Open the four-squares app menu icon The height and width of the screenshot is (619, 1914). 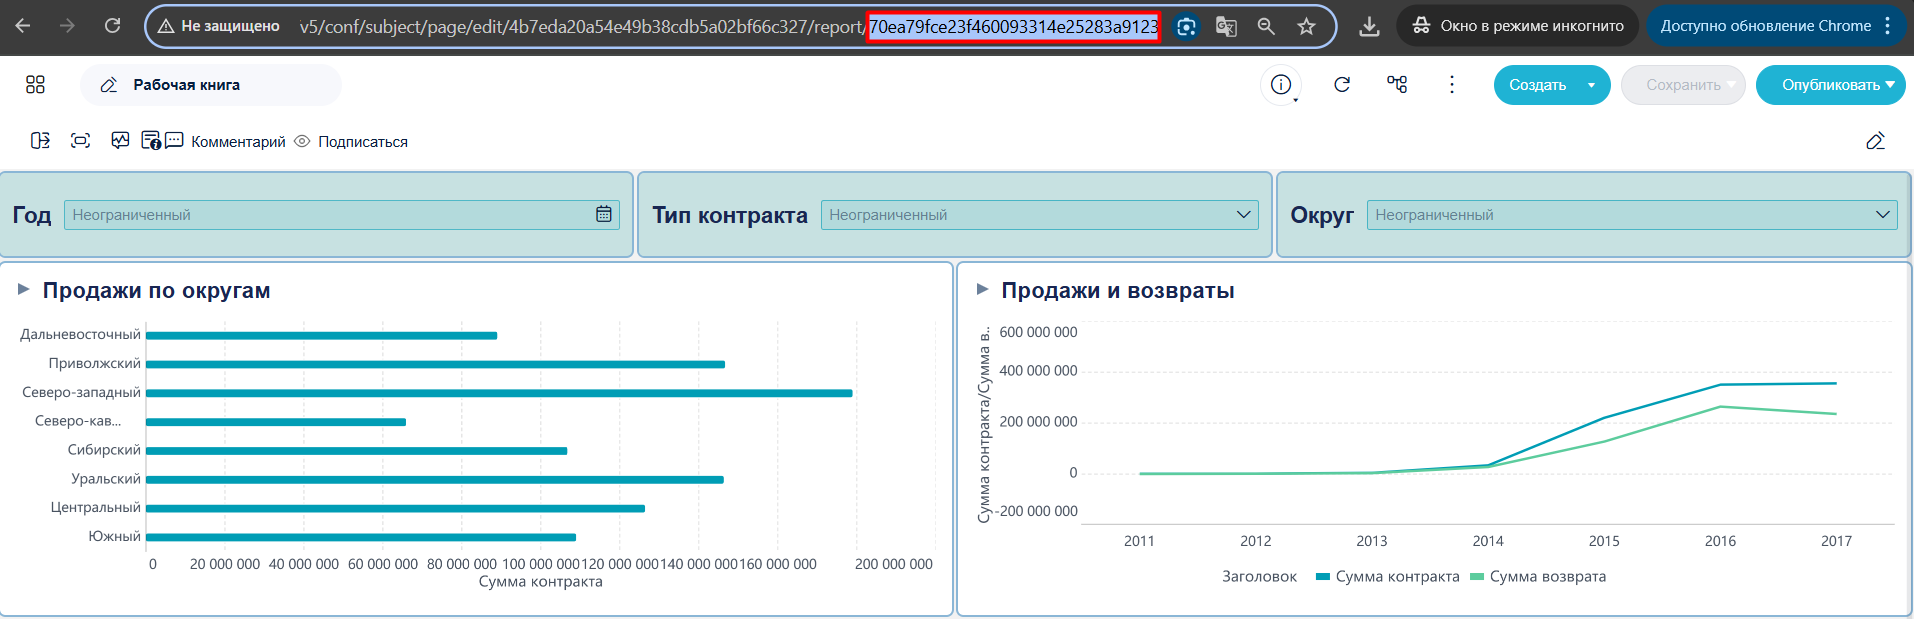[x=35, y=85]
